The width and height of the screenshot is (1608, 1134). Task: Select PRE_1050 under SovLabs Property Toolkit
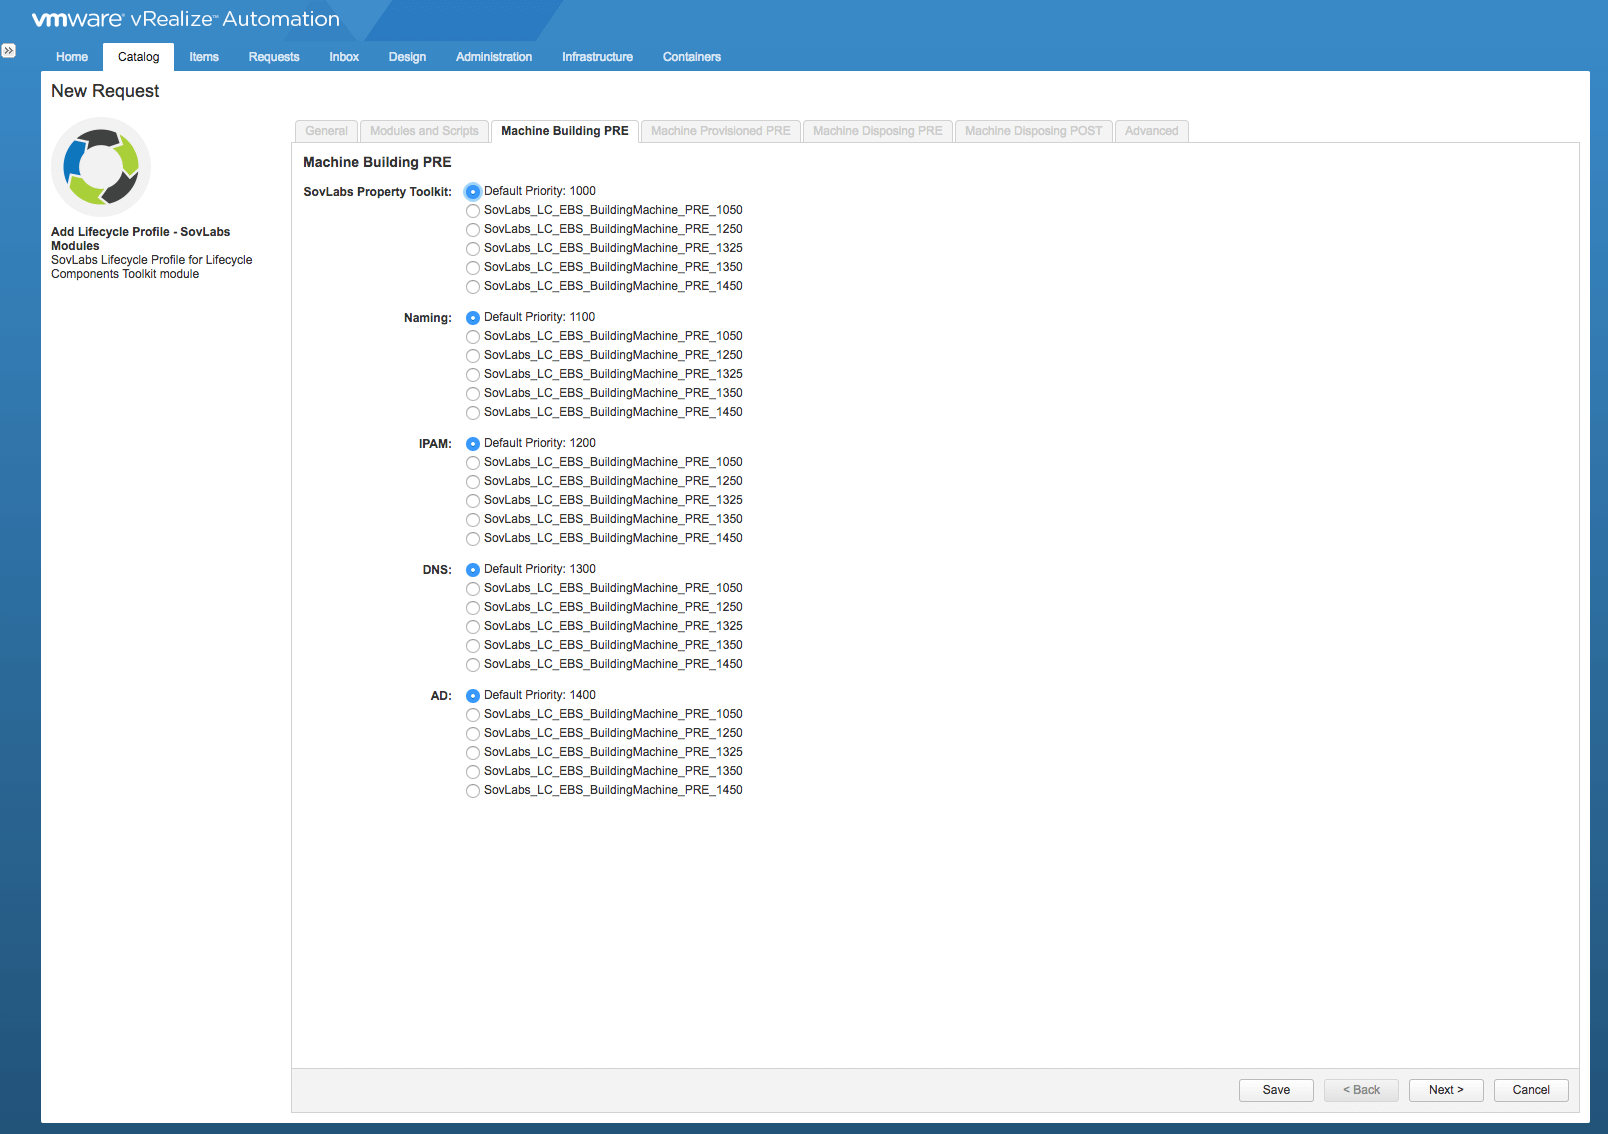pos(473,211)
